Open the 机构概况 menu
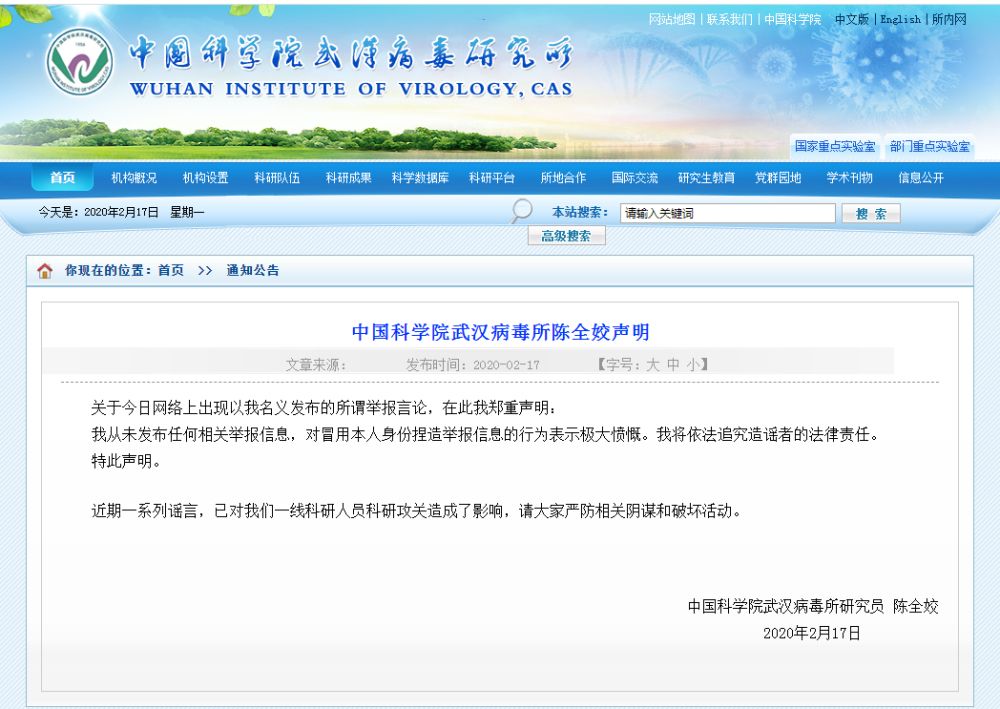 point(134,178)
